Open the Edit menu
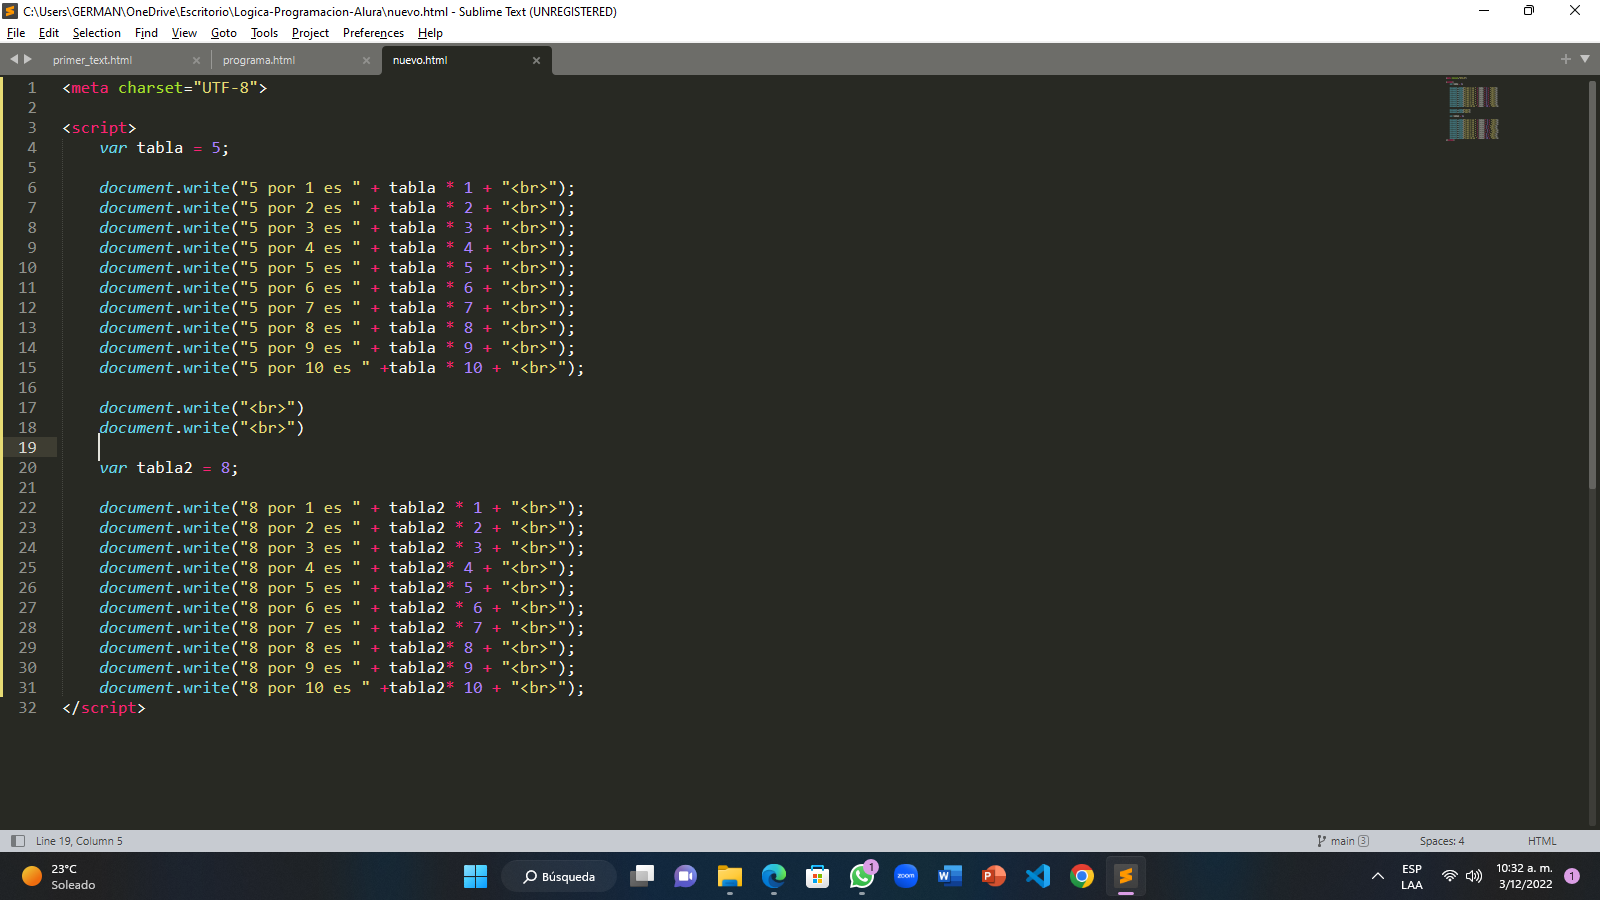The height and width of the screenshot is (900, 1600). 49,33
